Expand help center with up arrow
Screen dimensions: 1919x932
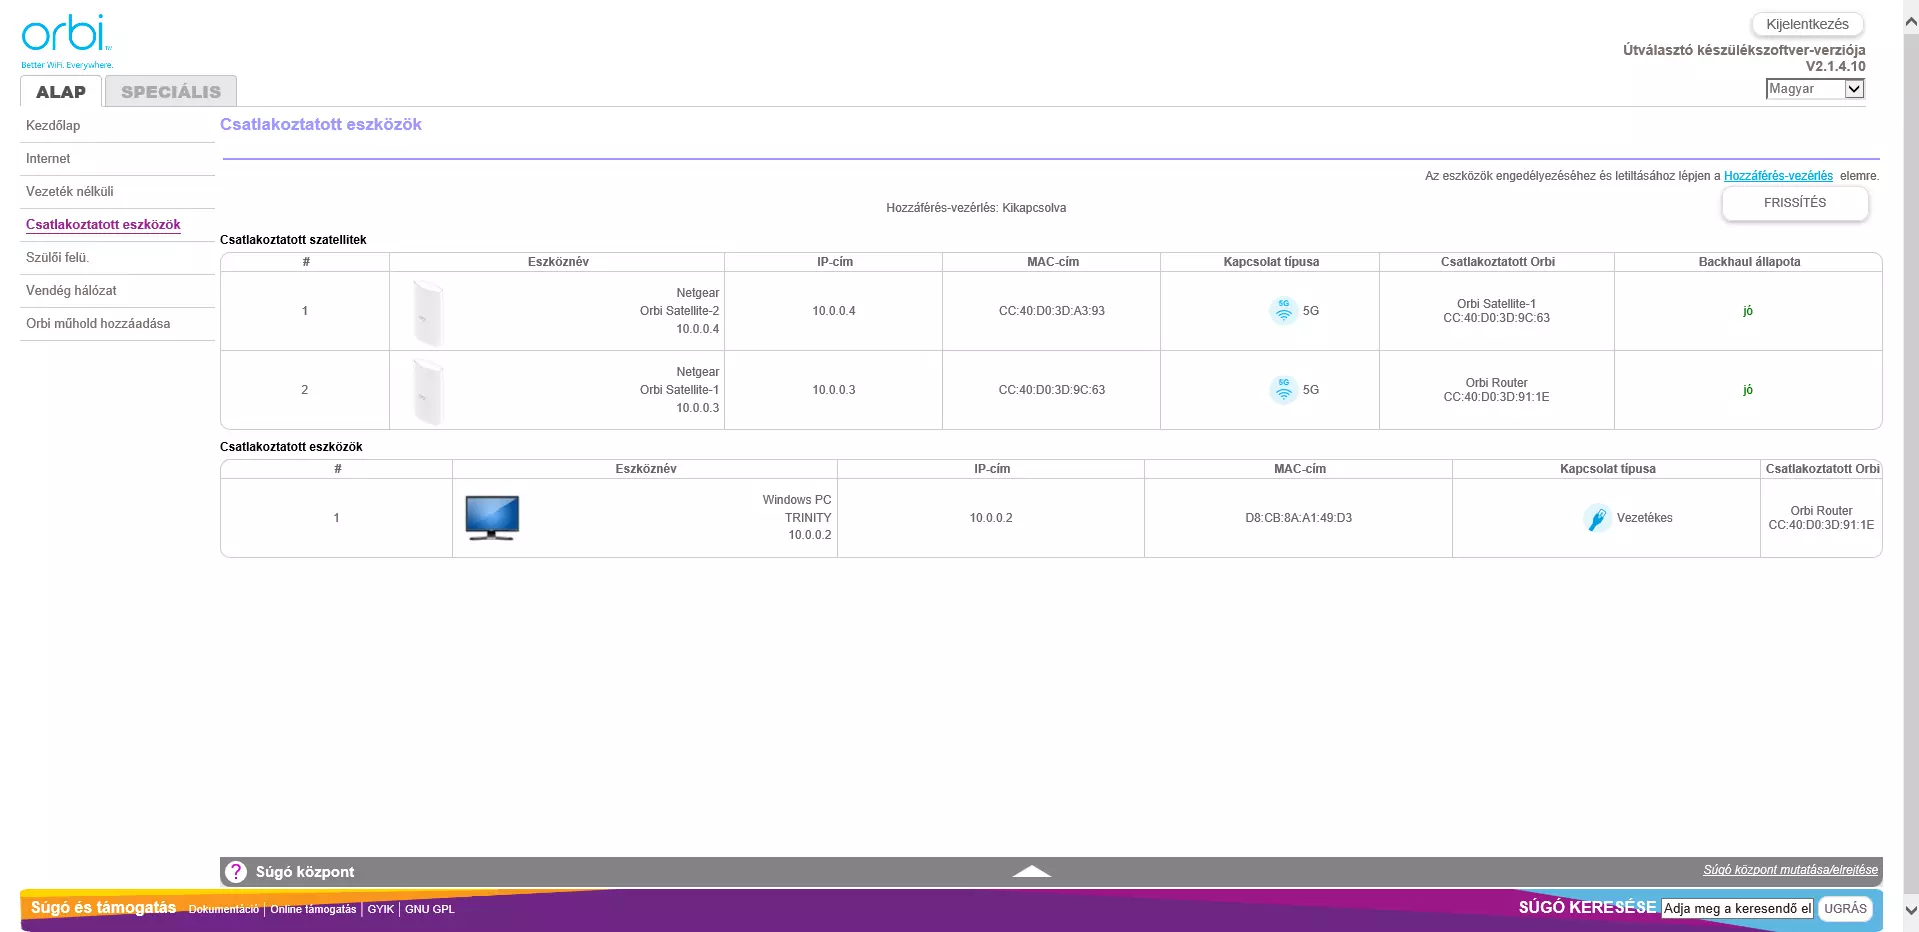tap(1031, 871)
